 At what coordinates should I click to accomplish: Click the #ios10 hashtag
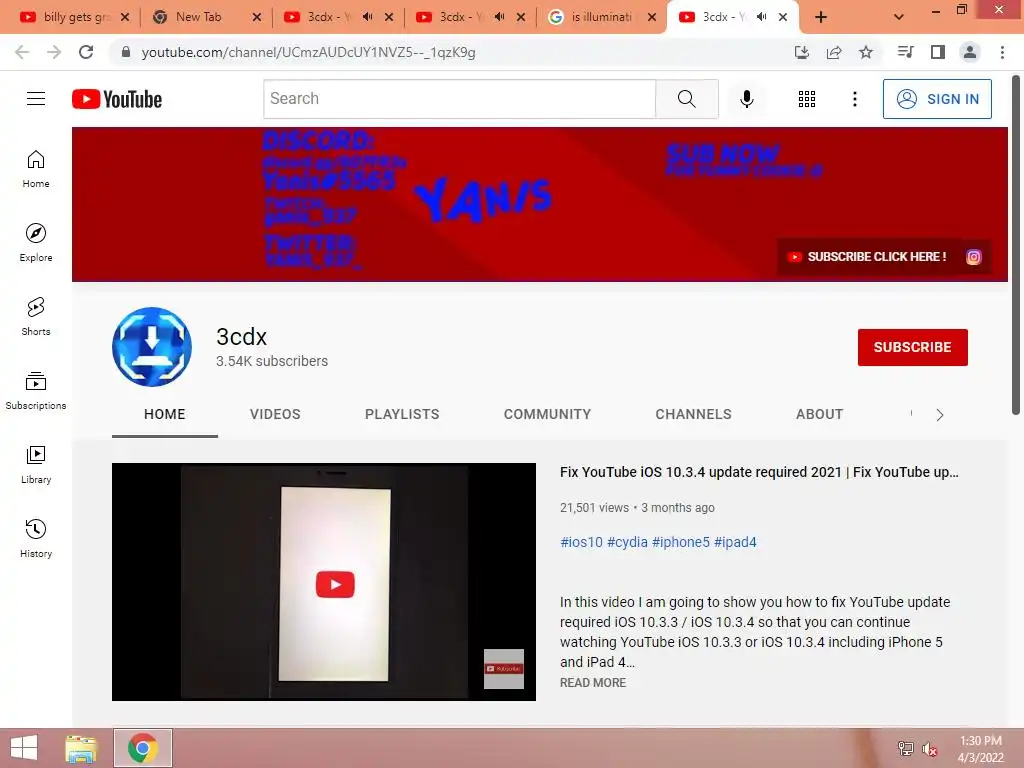[581, 542]
